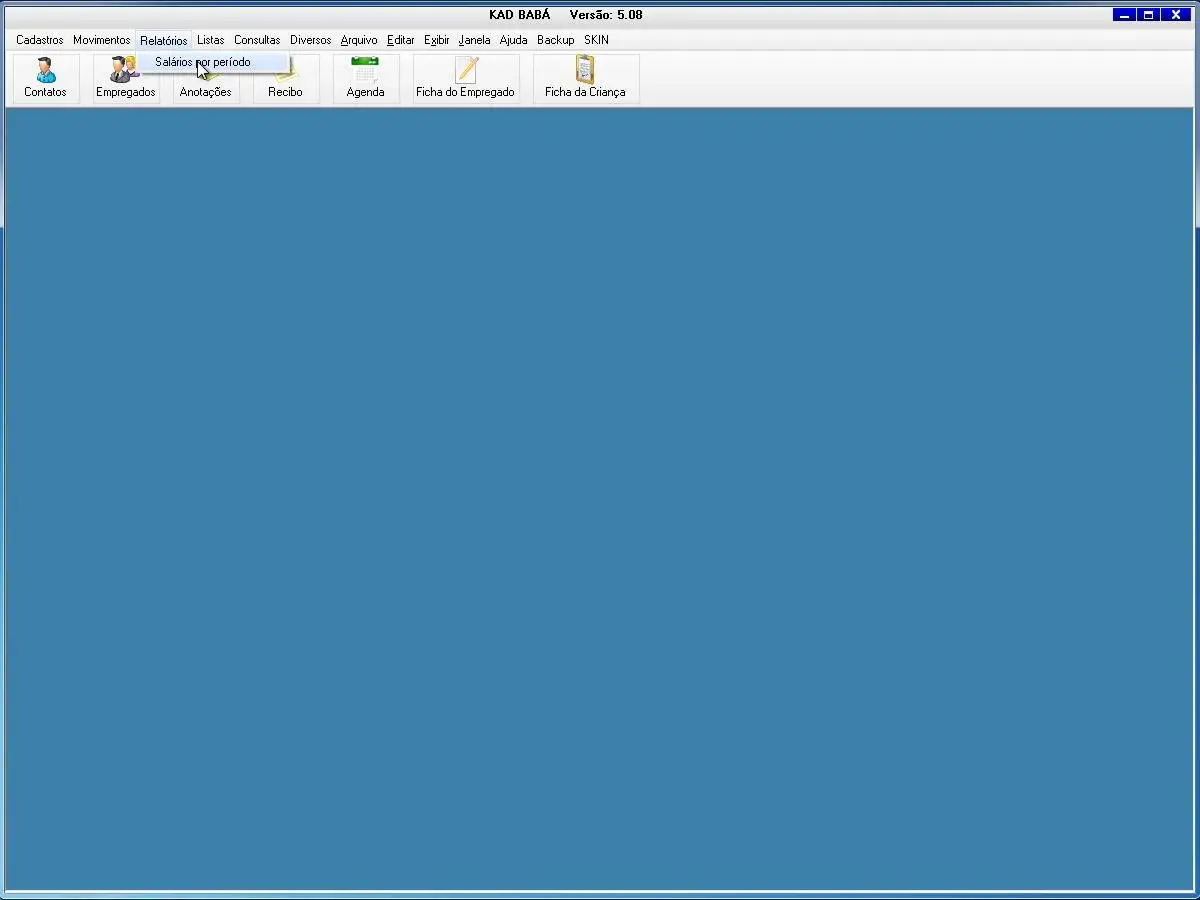Image resolution: width=1200 pixels, height=900 pixels.
Task: Open the Ajuda help menu
Action: point(513,40)
